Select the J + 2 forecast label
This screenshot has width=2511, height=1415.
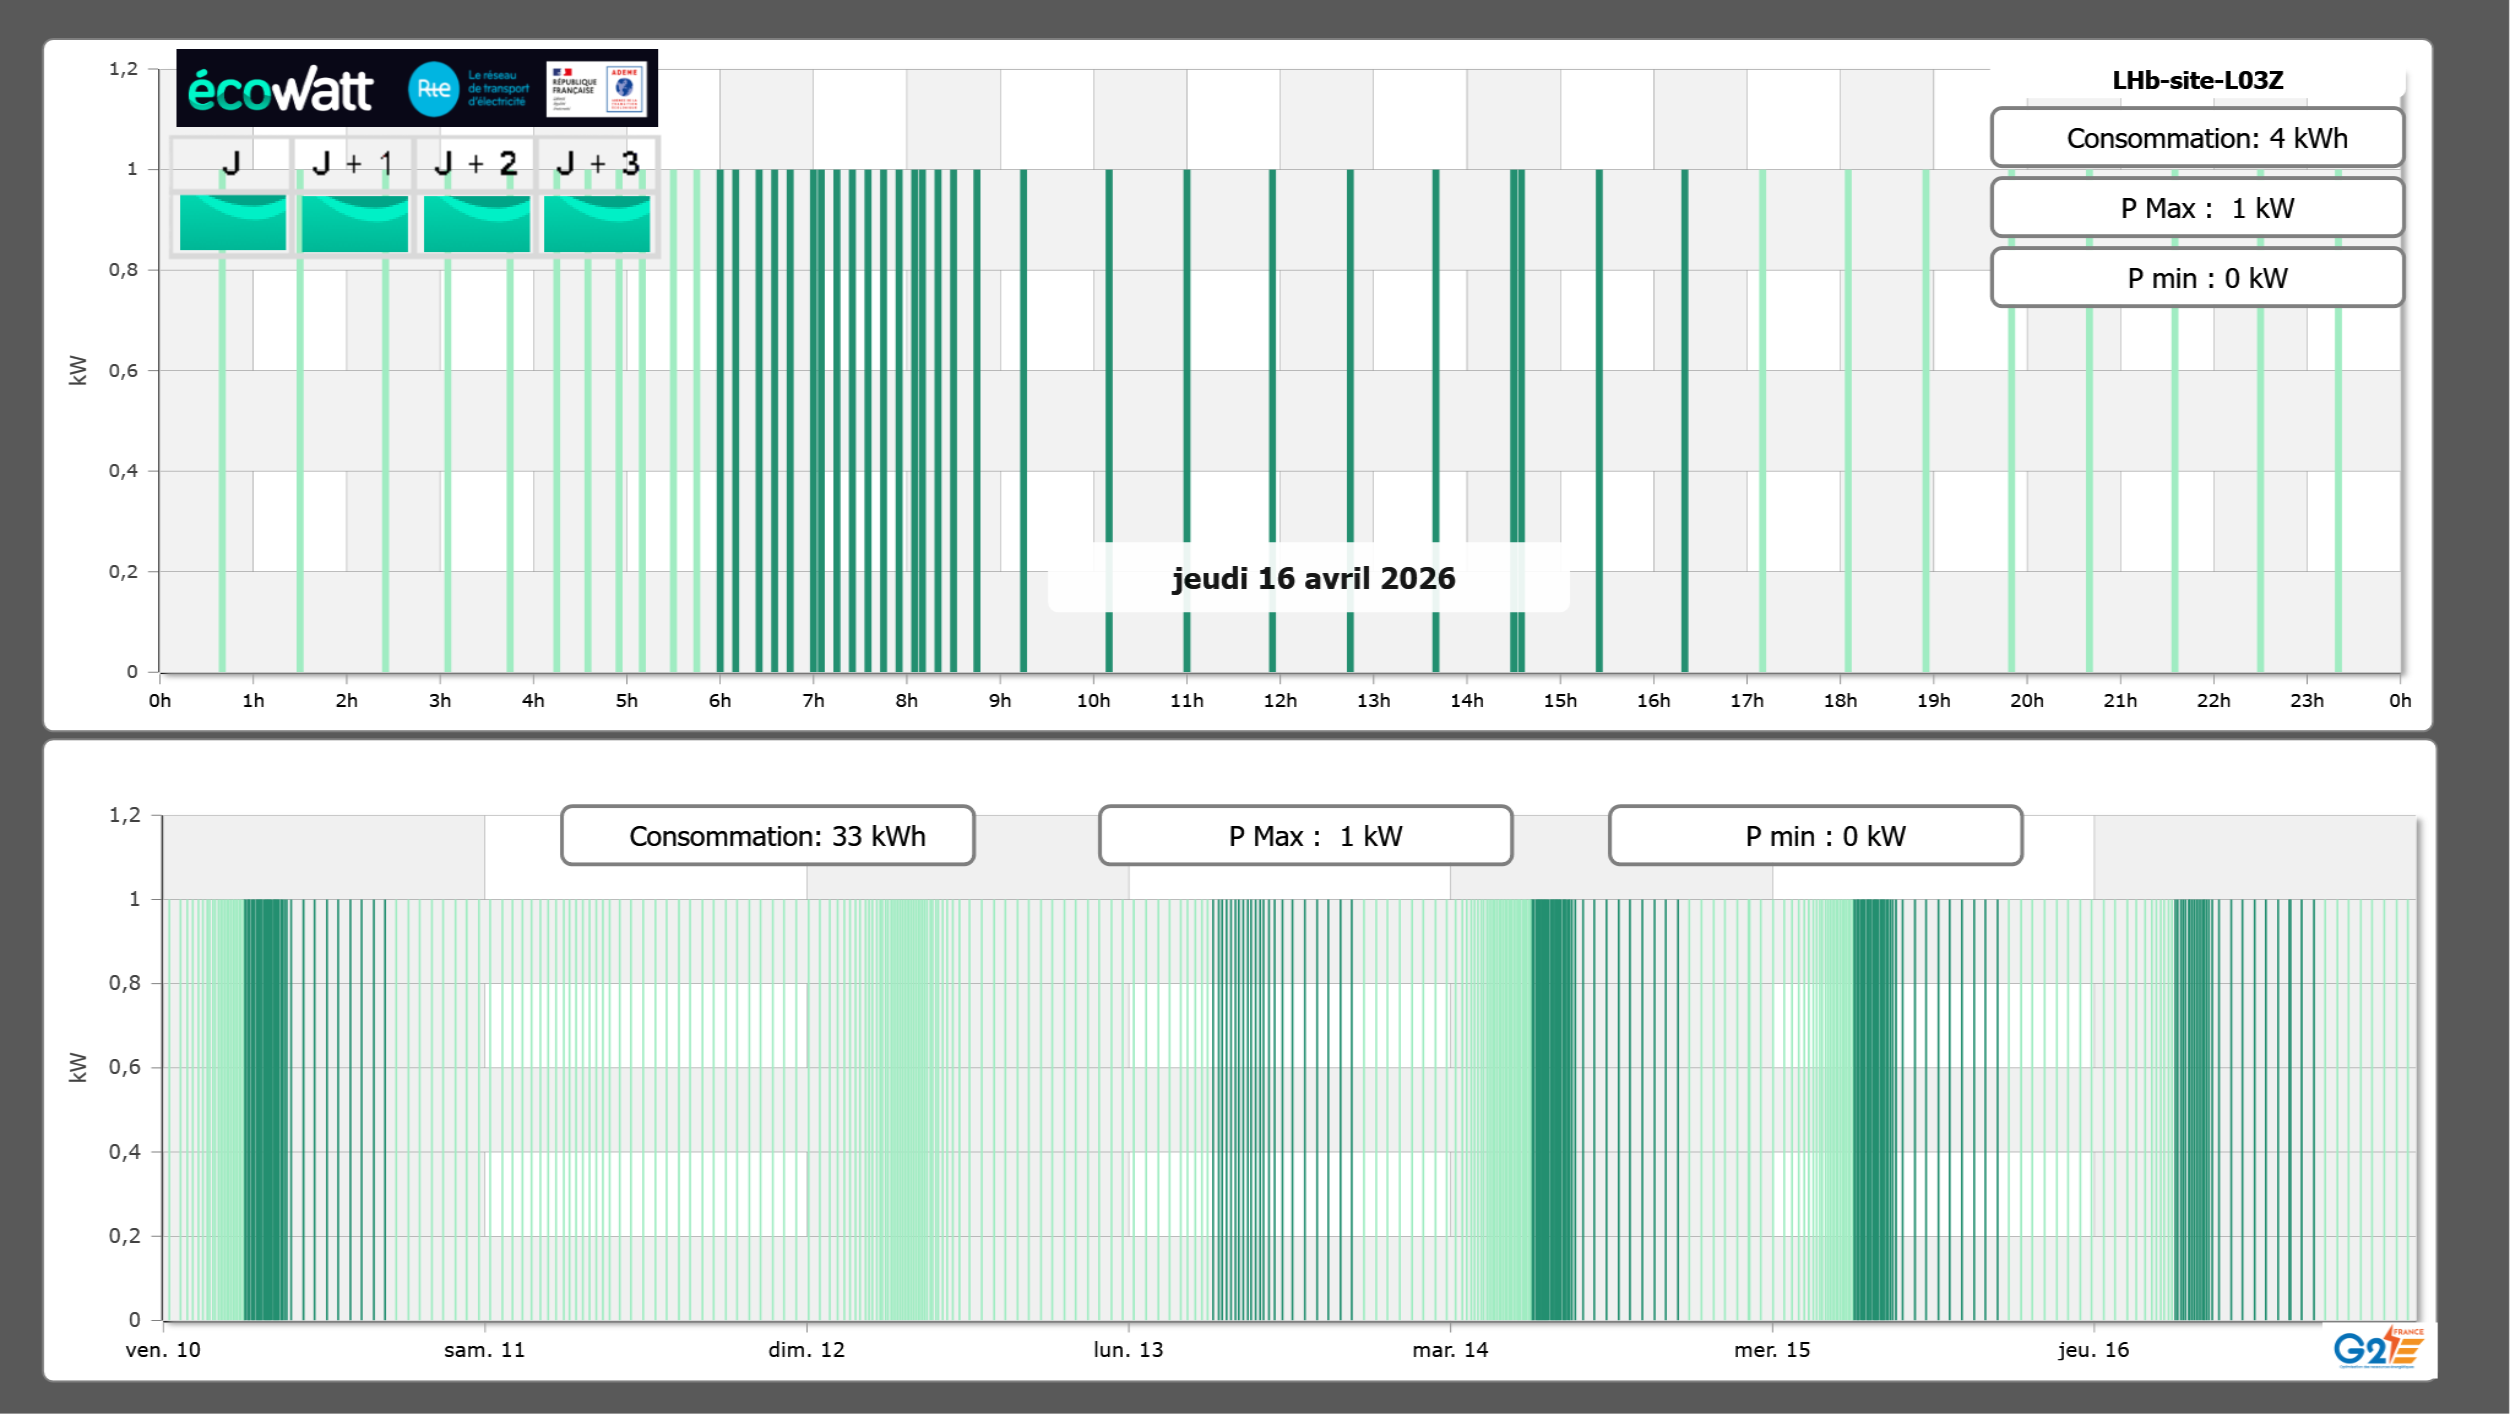(476, 163)
